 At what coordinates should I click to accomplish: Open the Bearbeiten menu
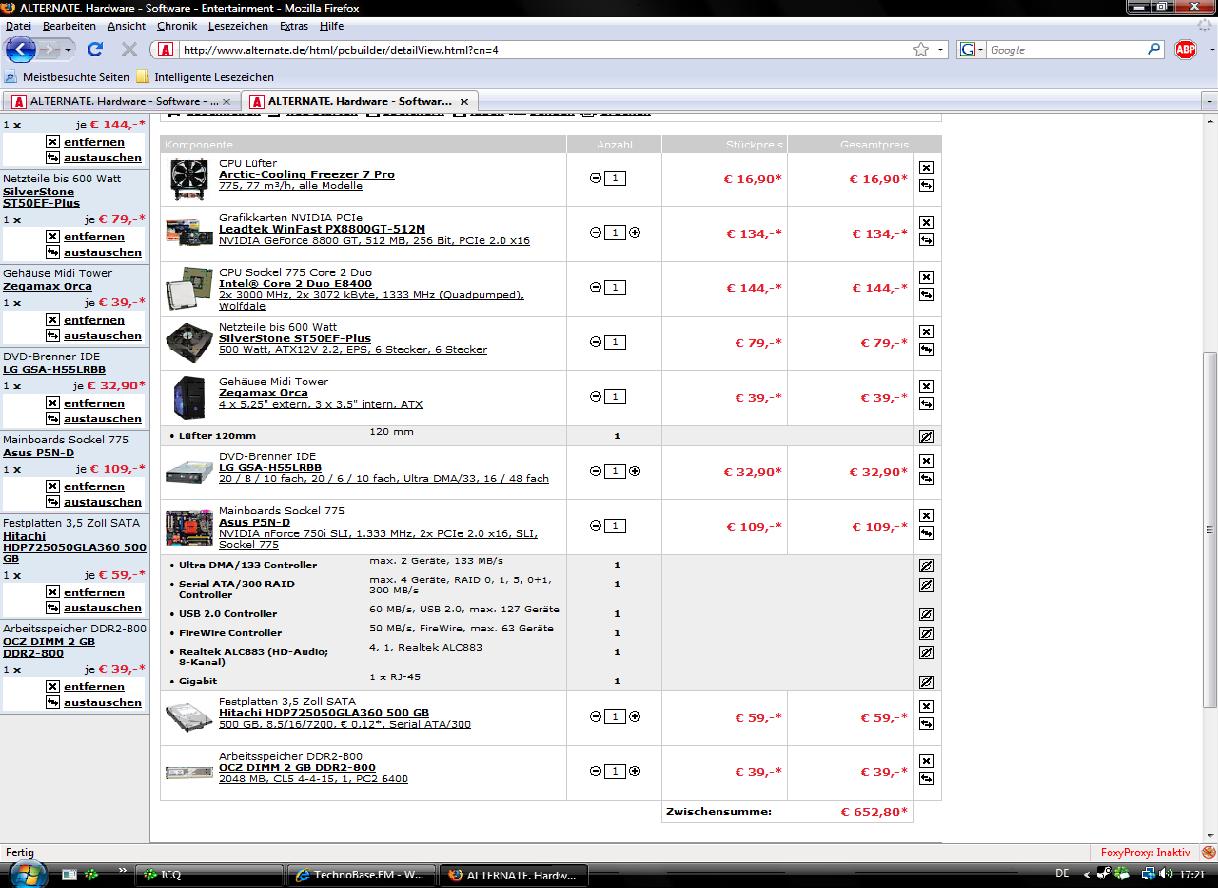tap(69, 26)
